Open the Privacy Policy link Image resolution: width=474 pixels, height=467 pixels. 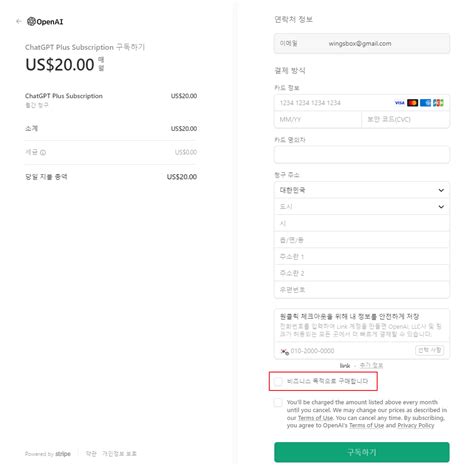[x=416, y=425]
